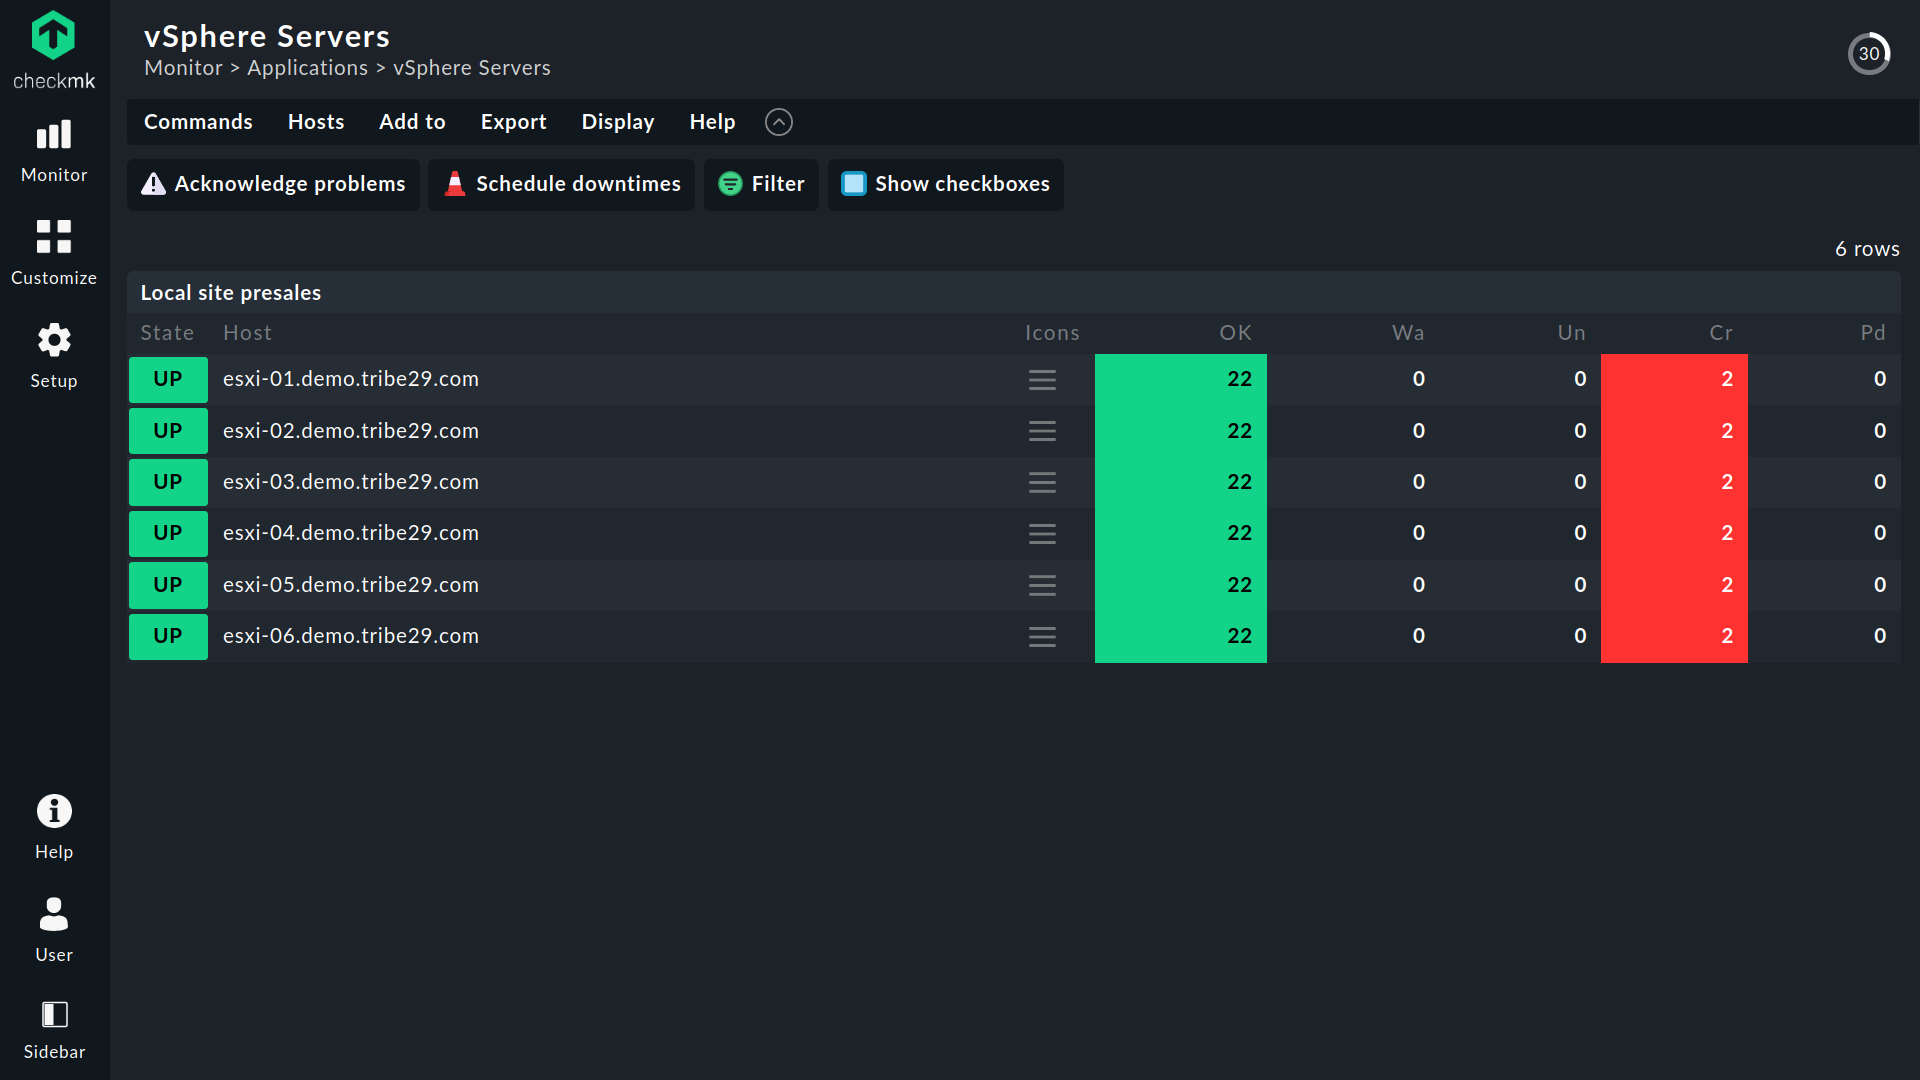Open the Customize menu in sidebar

54,253
